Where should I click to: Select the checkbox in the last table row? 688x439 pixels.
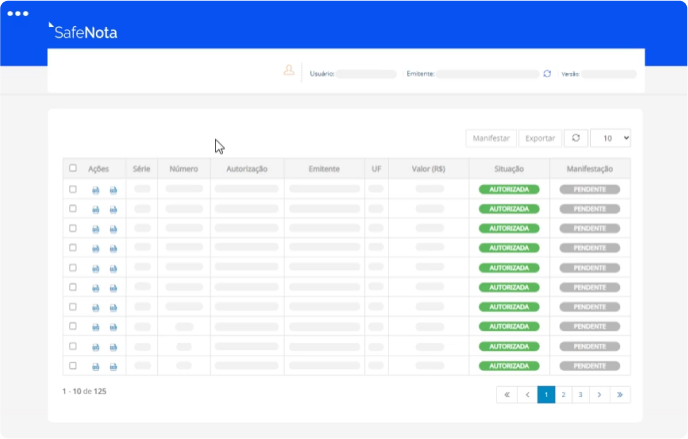72,366
